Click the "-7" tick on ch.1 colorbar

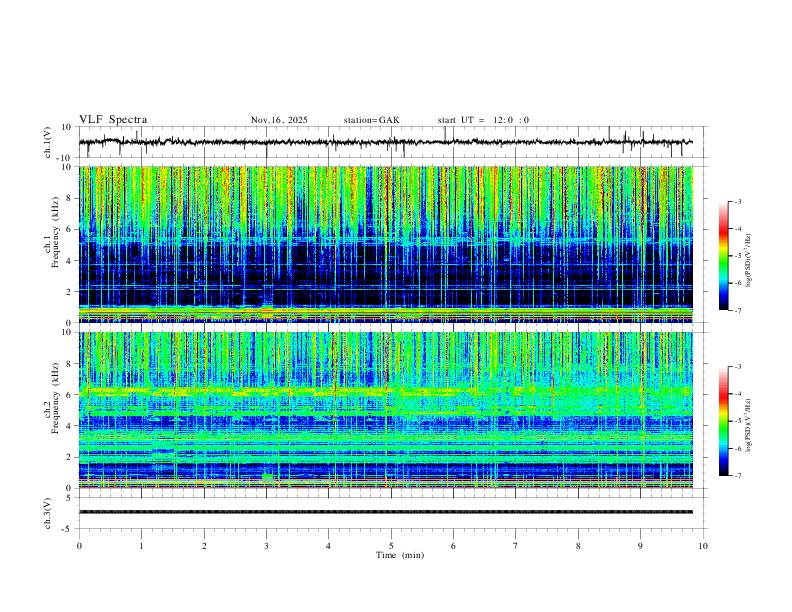pos(738,310)
